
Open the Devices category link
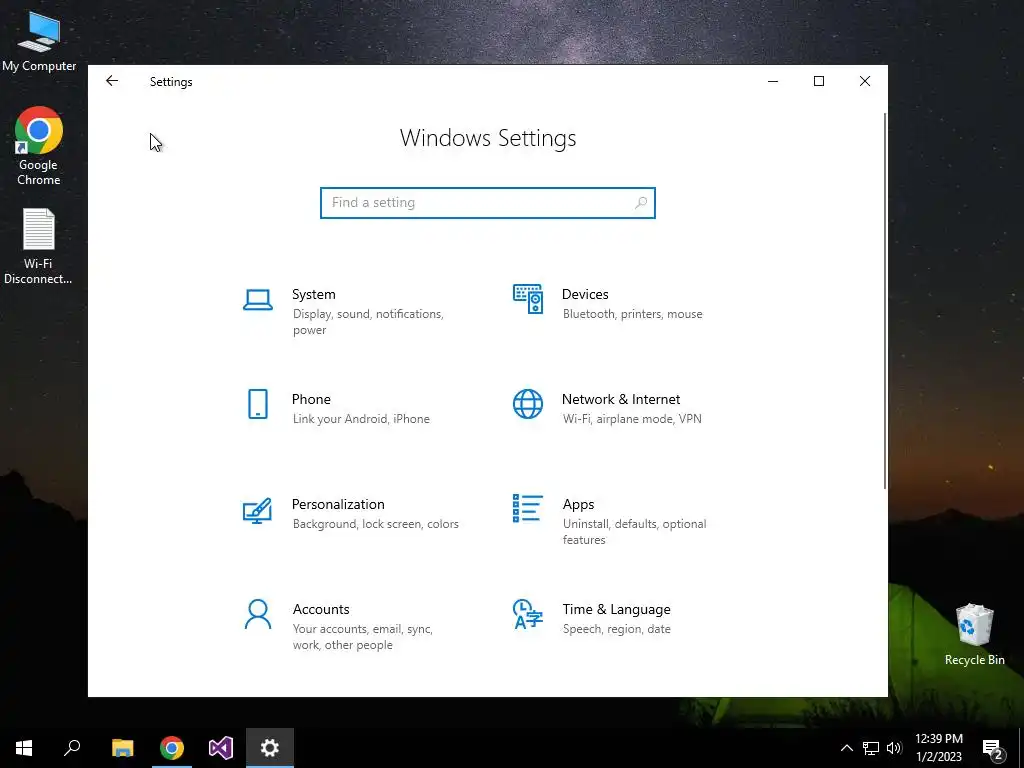pos(585,294)
